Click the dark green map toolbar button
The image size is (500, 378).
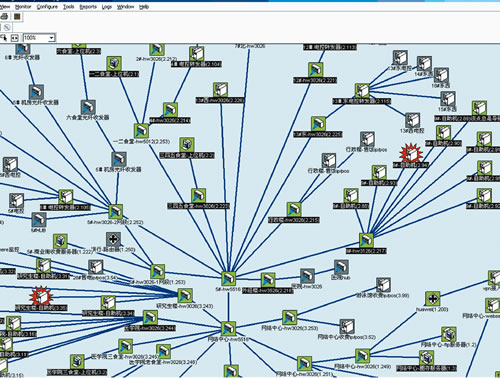click(17, 17)
